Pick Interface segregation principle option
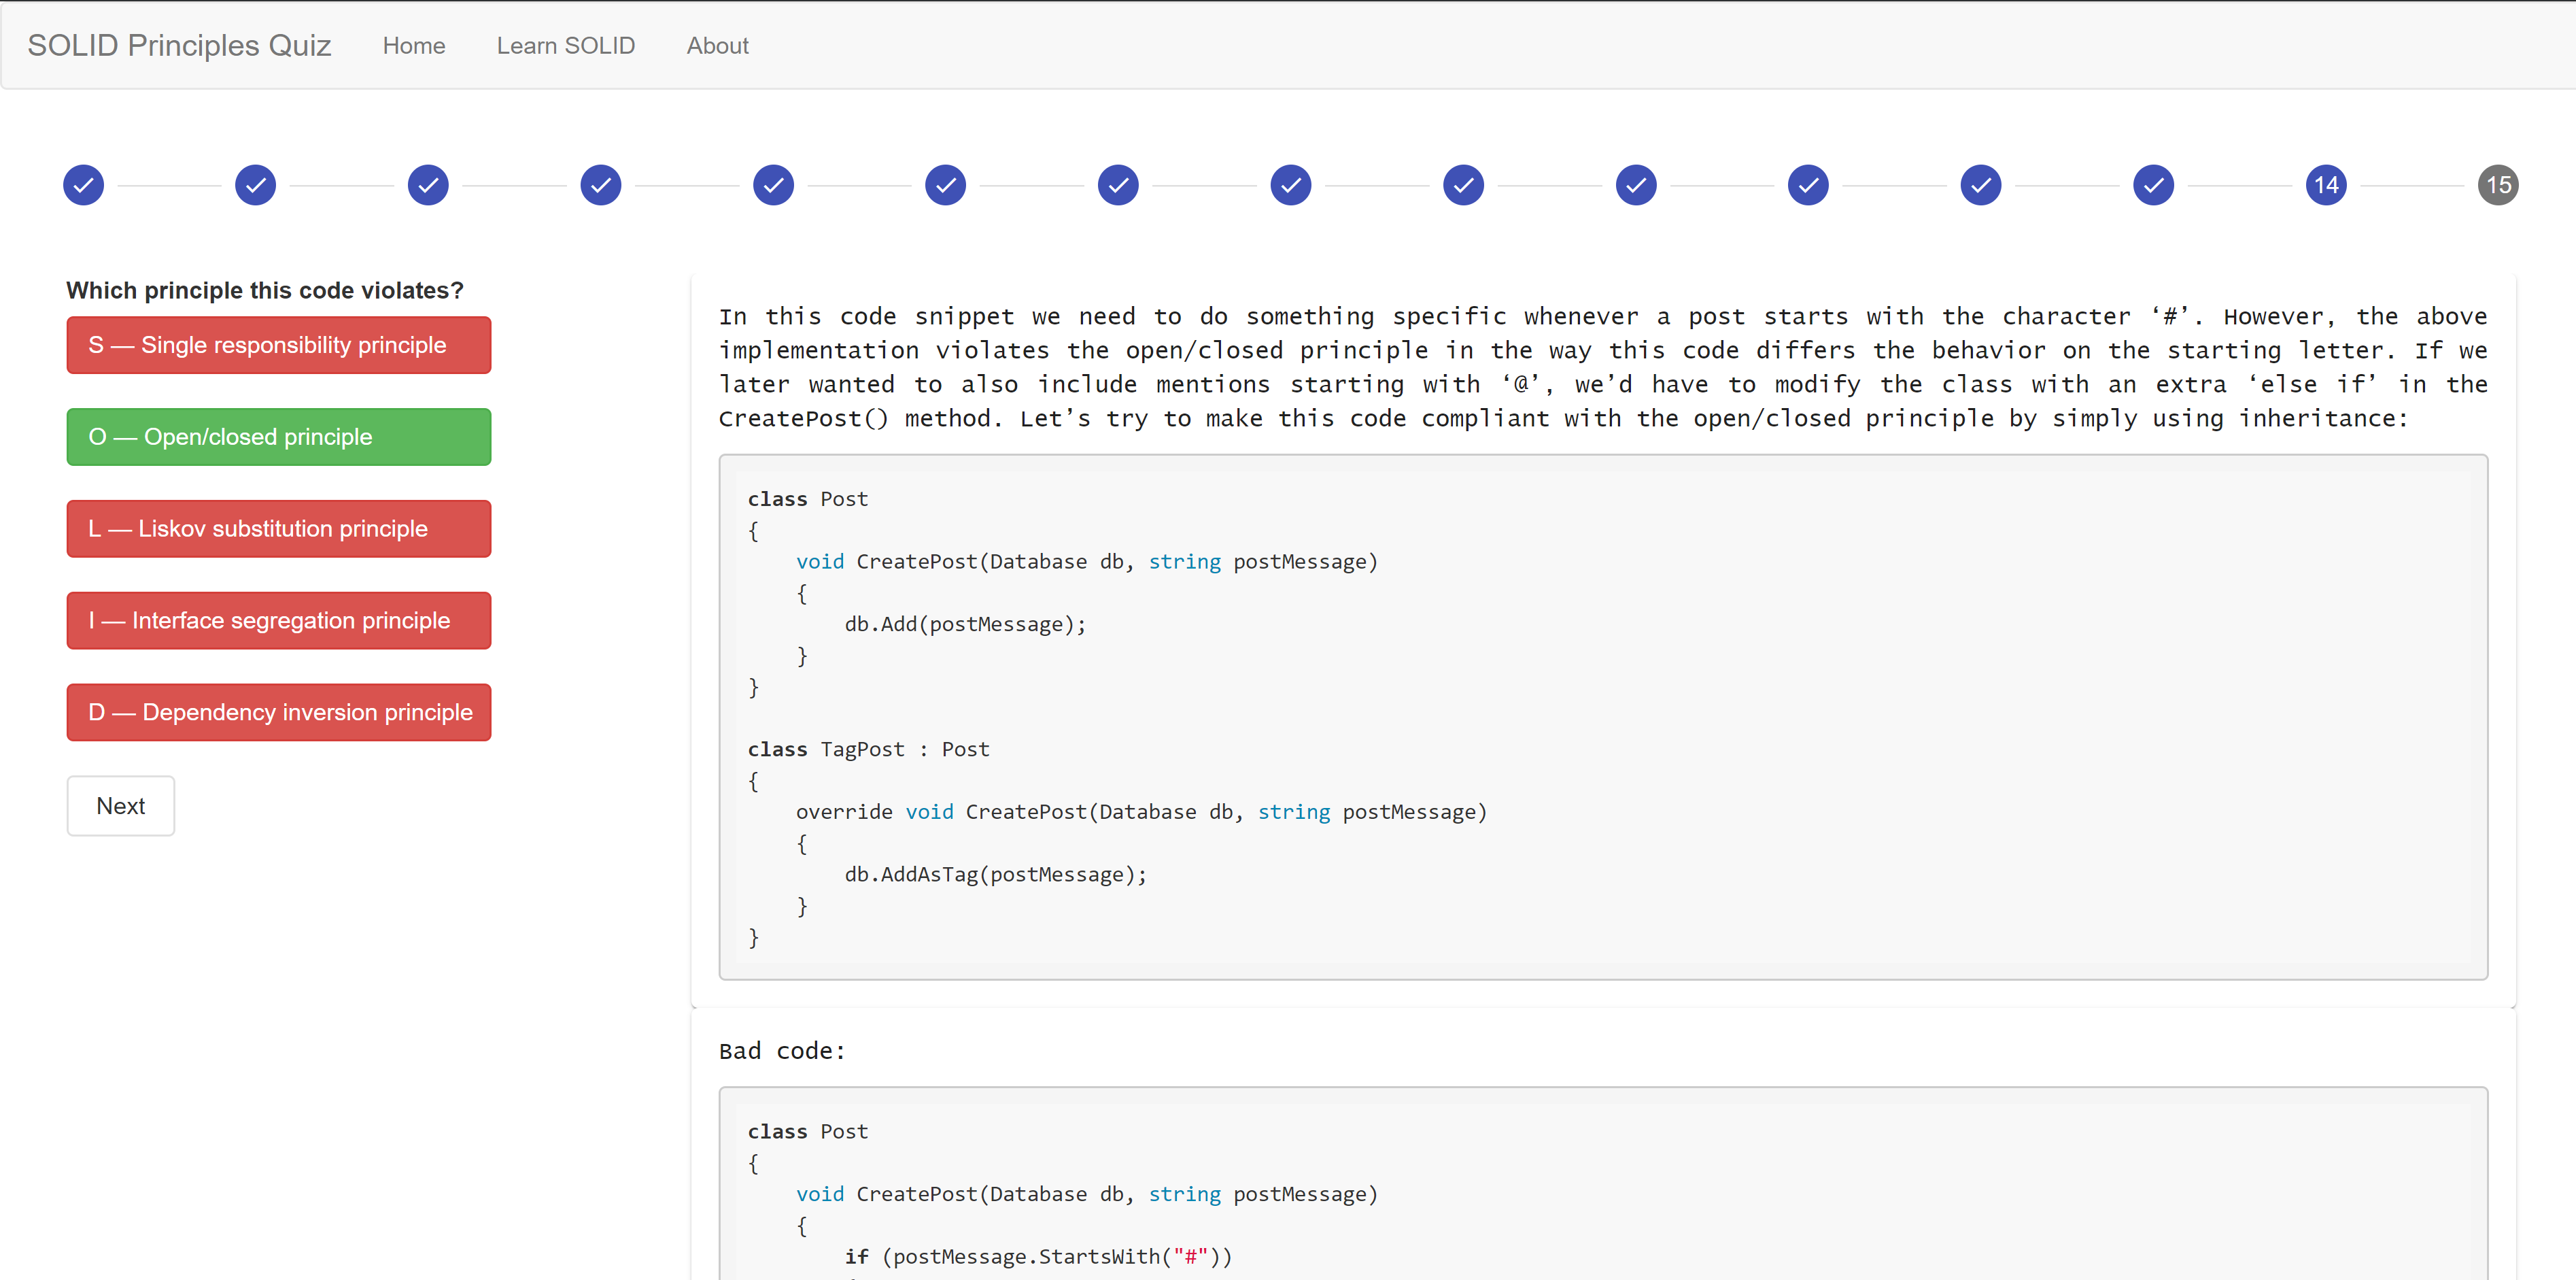The height and width of the screenshot is (1280, 2576). (279, 621)
